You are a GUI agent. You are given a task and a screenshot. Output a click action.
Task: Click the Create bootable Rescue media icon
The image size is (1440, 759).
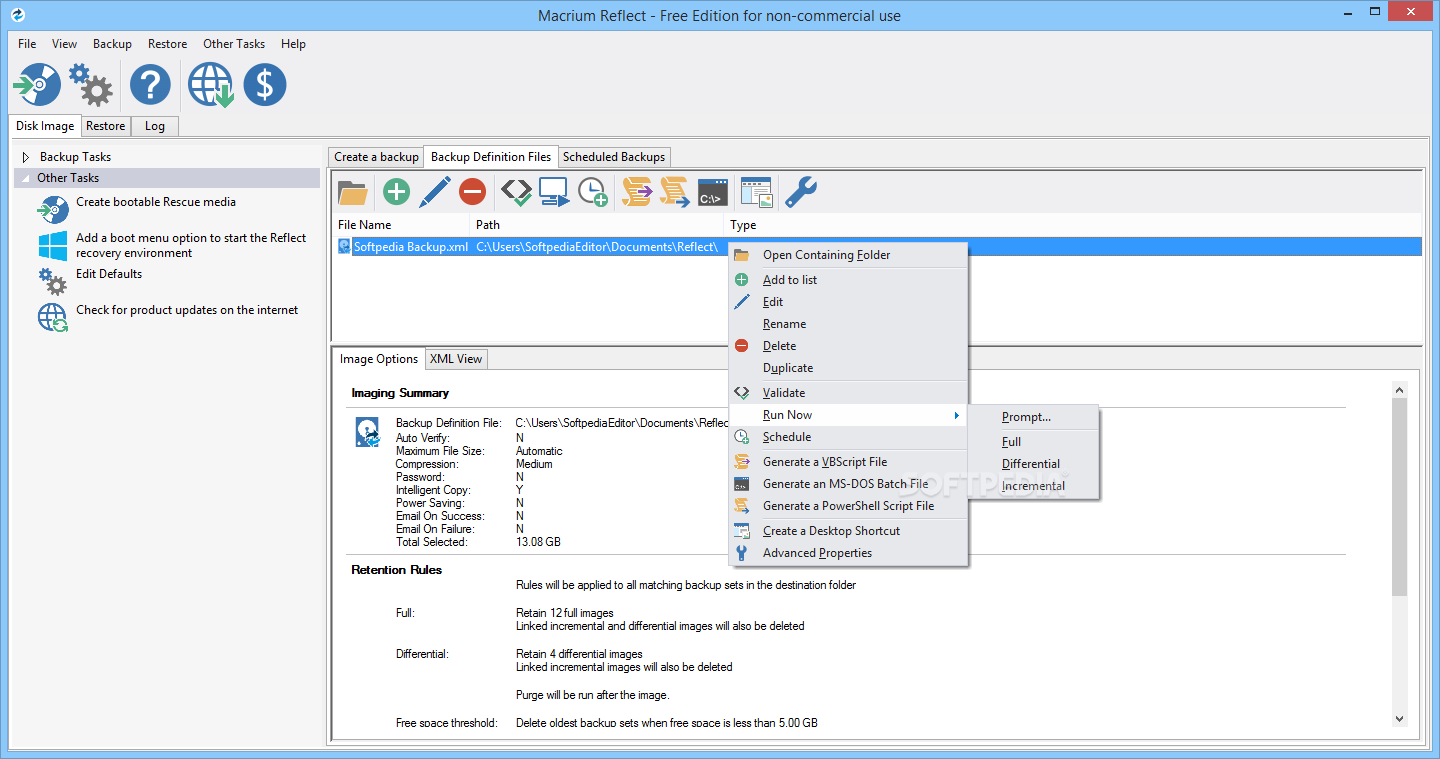point(52,209)
